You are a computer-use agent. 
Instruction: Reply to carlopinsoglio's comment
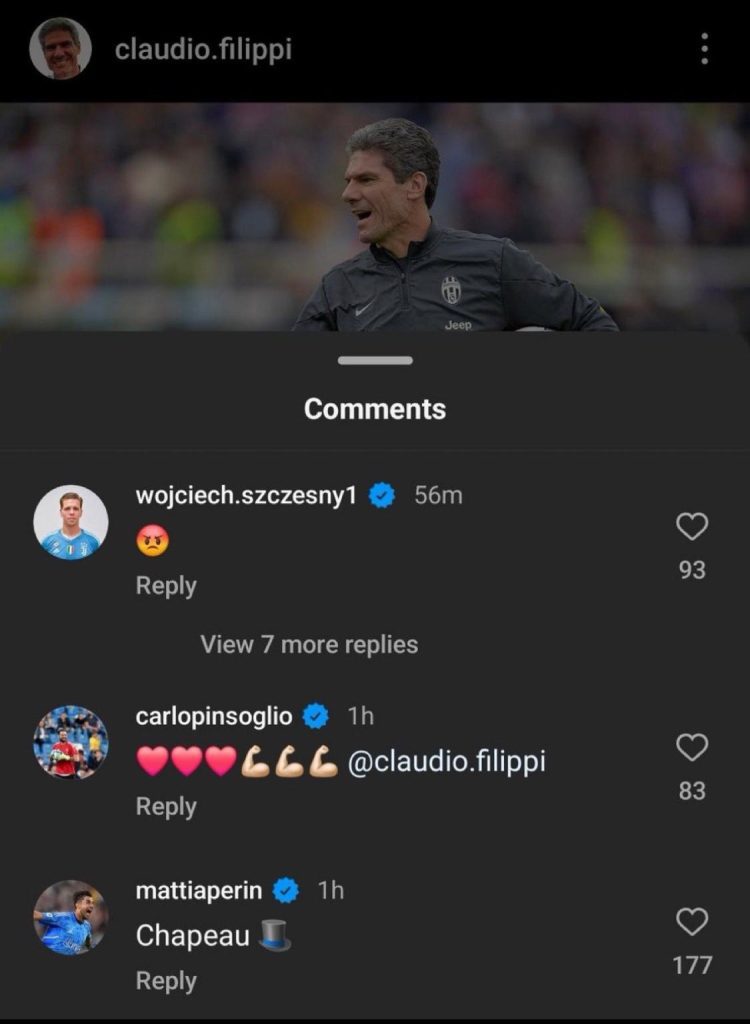pos(166,806)
